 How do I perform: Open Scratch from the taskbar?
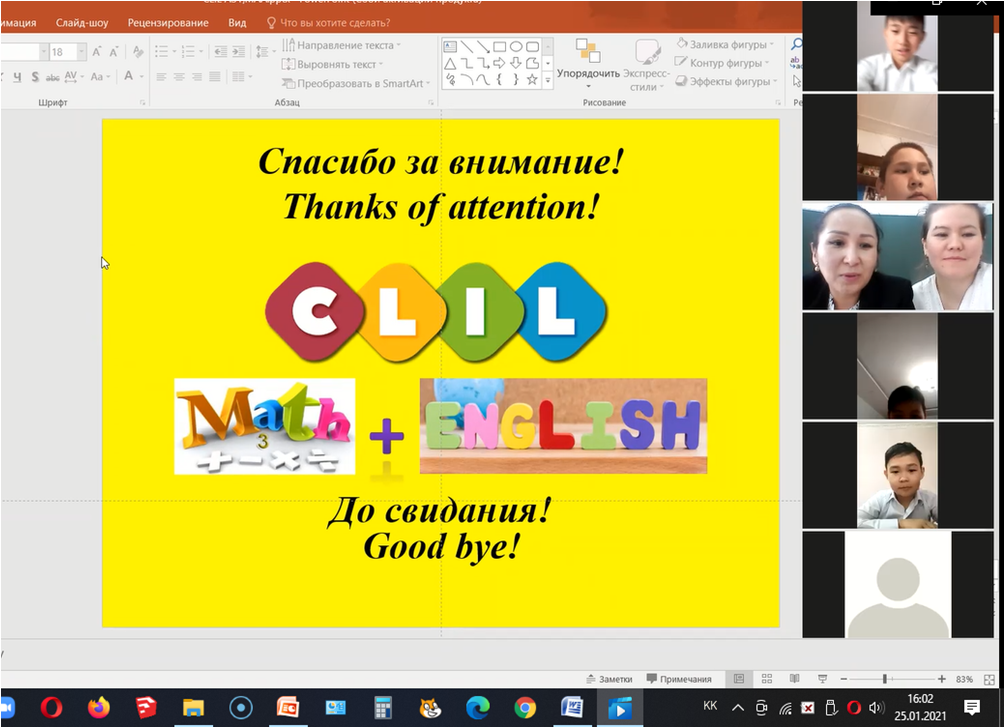(431, 707)
